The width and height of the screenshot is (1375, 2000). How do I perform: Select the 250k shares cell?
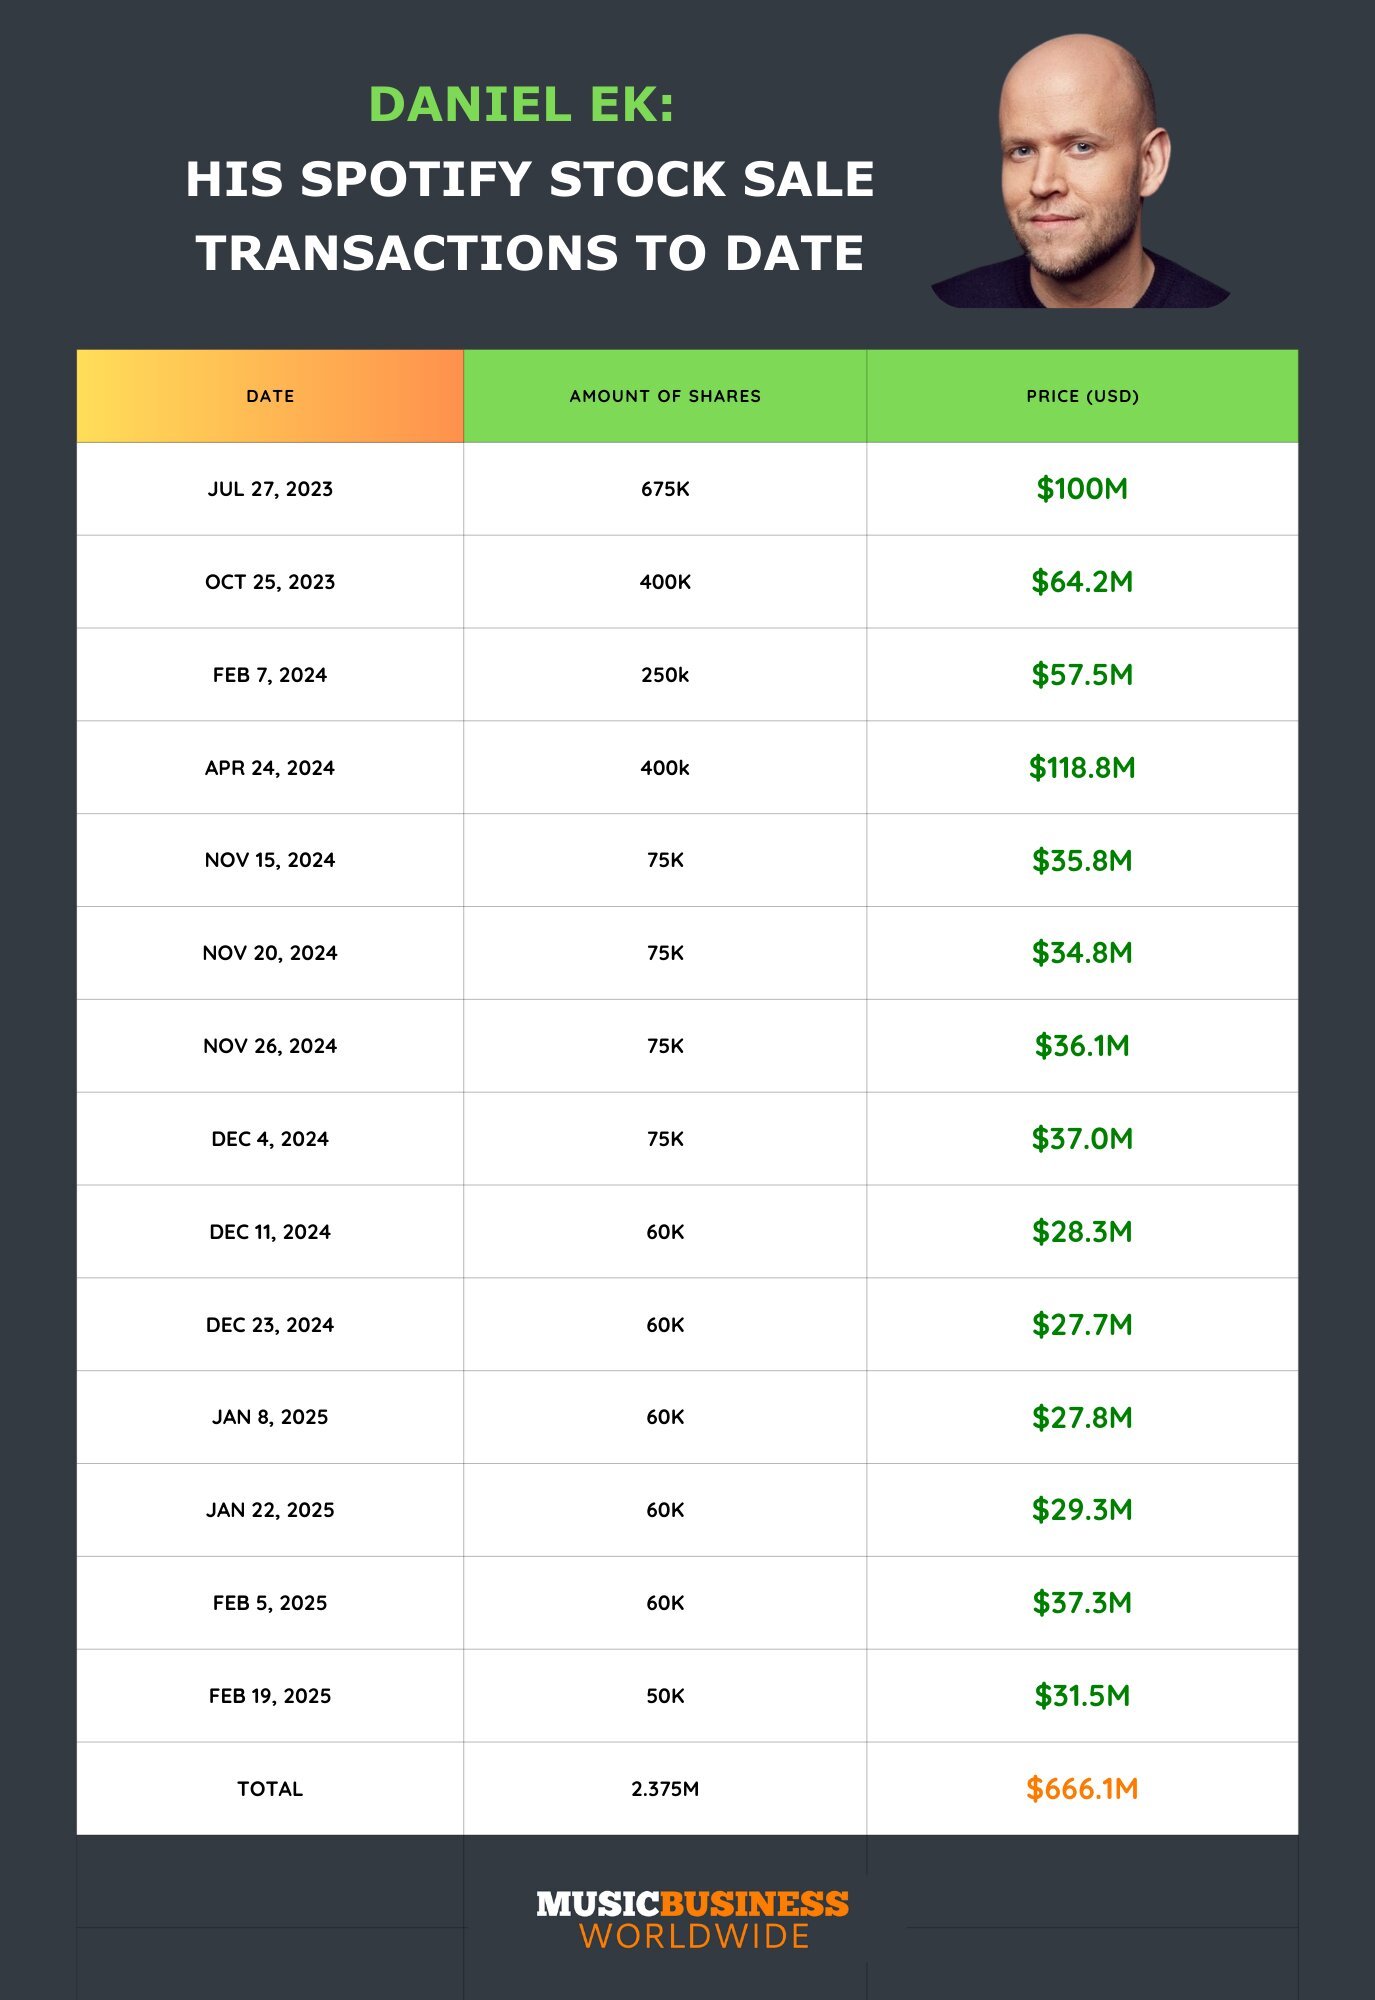click(x=665, y=675)
